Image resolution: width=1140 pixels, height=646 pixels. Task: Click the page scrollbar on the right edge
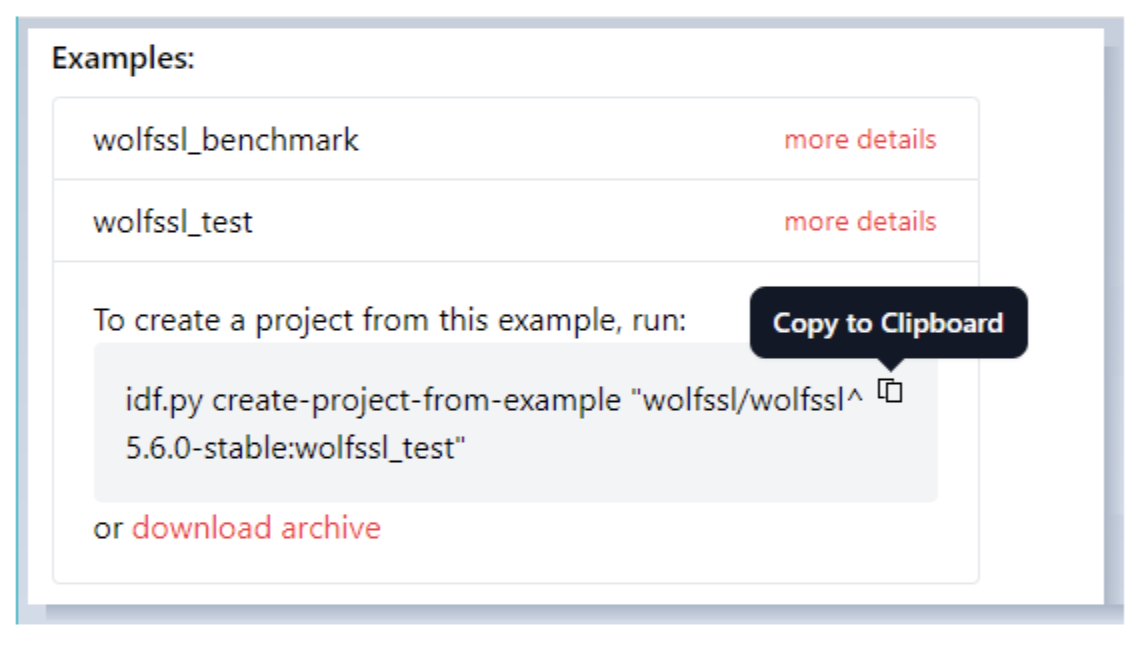(x=1113, y=300)
